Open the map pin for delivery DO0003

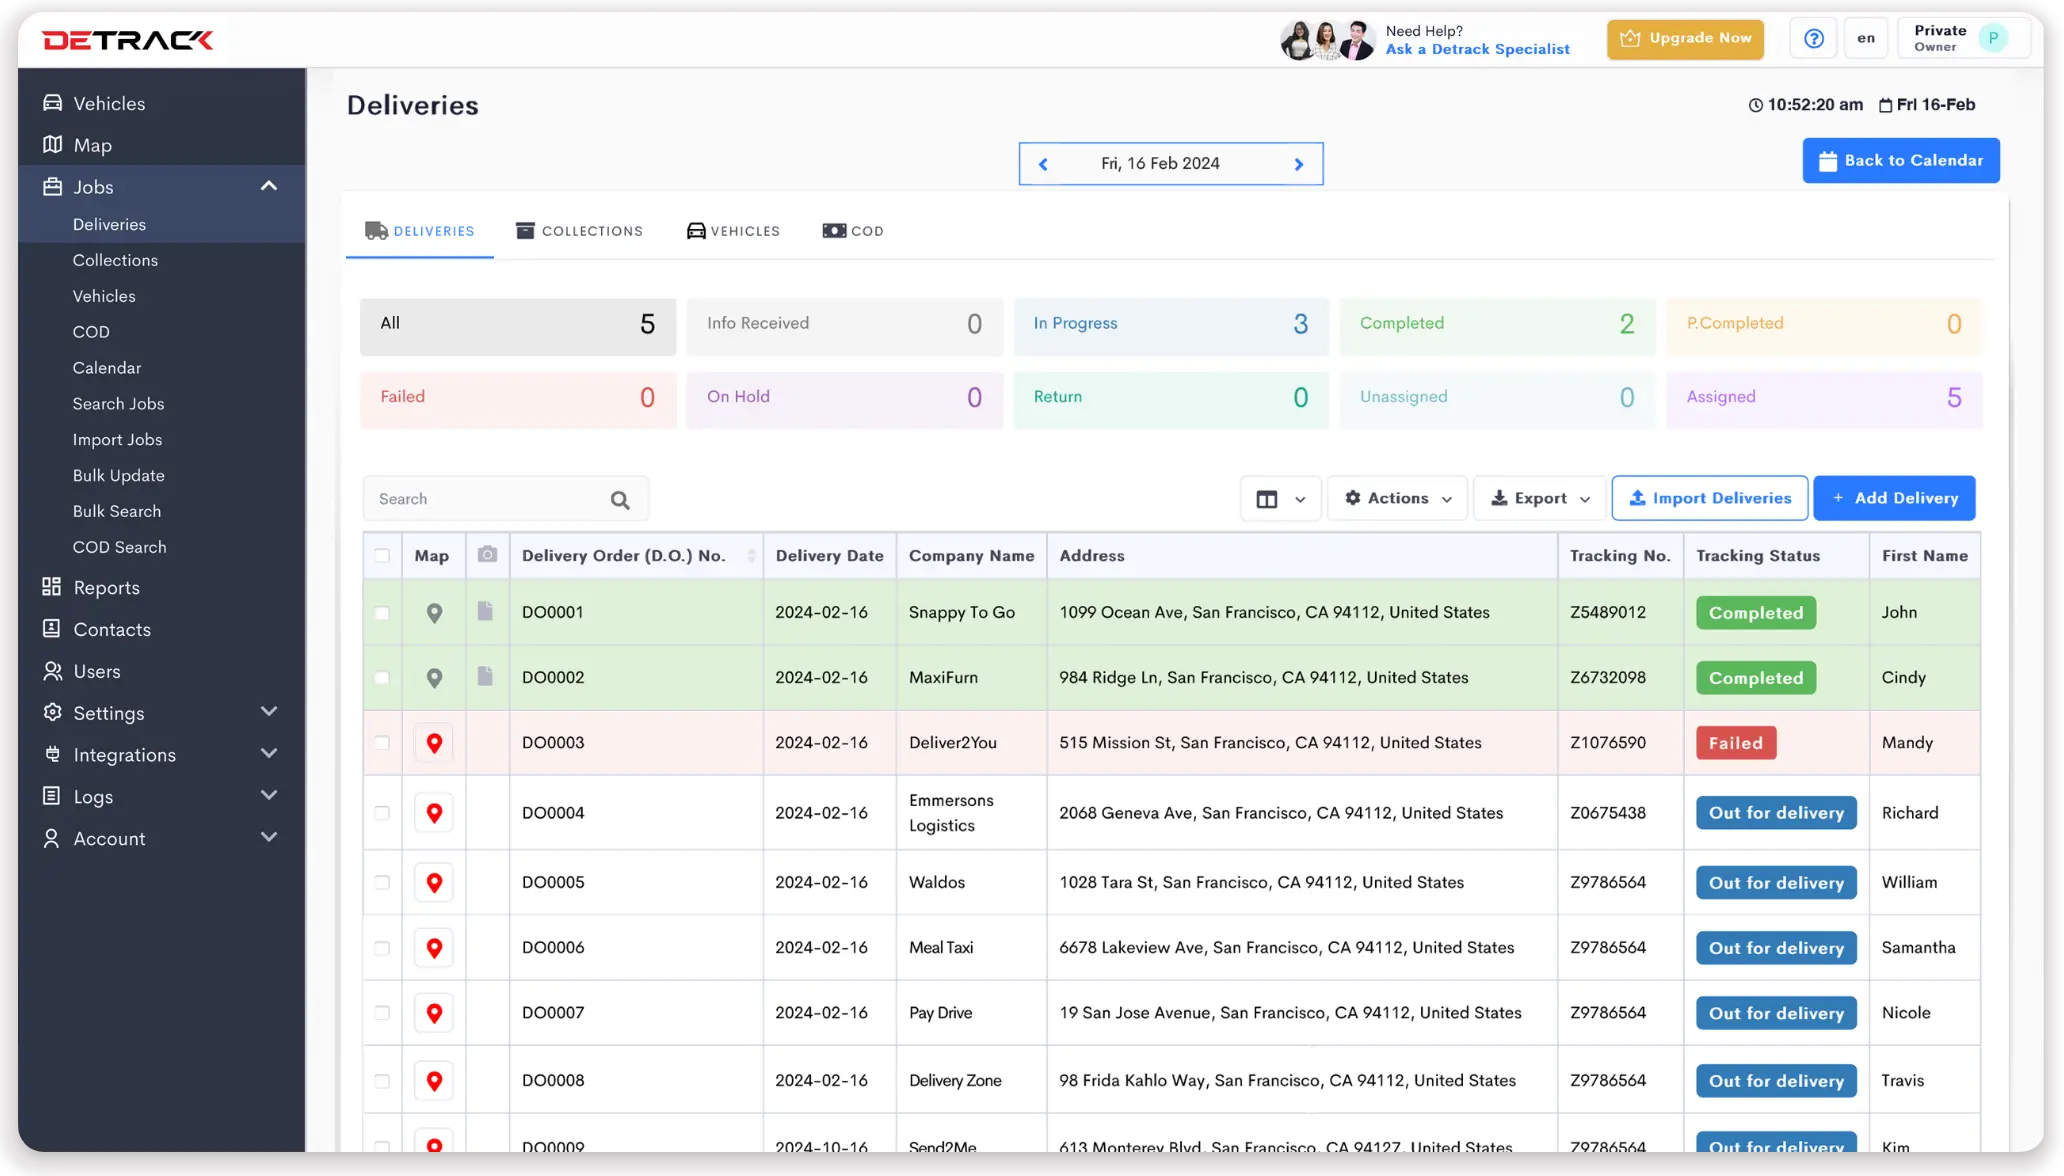coord(434,743)
